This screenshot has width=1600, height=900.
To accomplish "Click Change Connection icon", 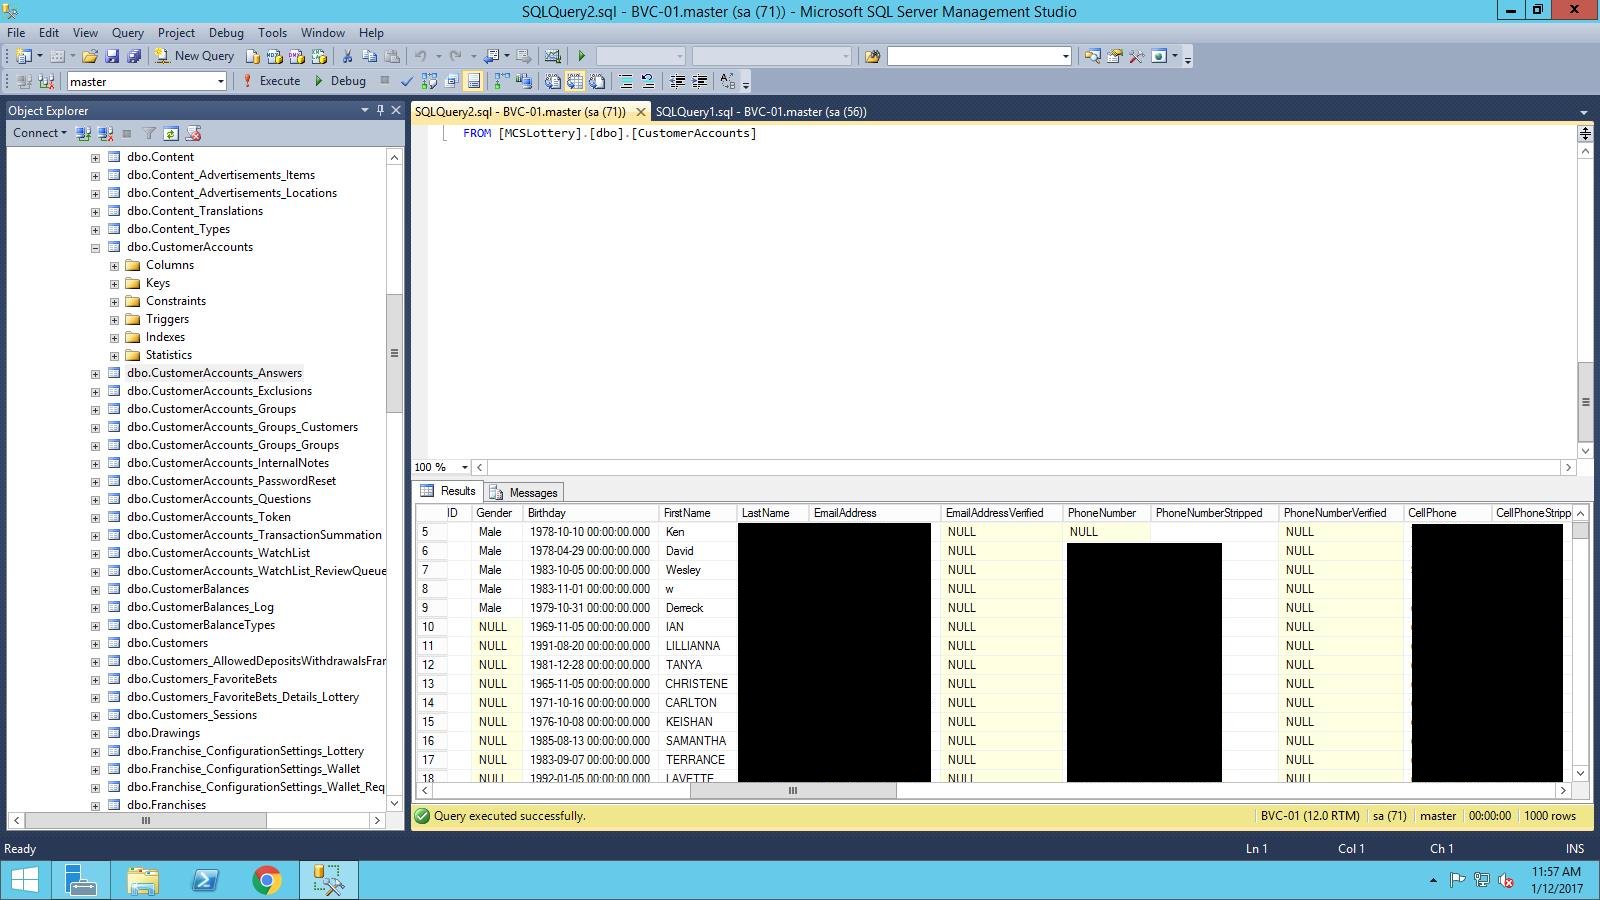I will coord(46,81).
